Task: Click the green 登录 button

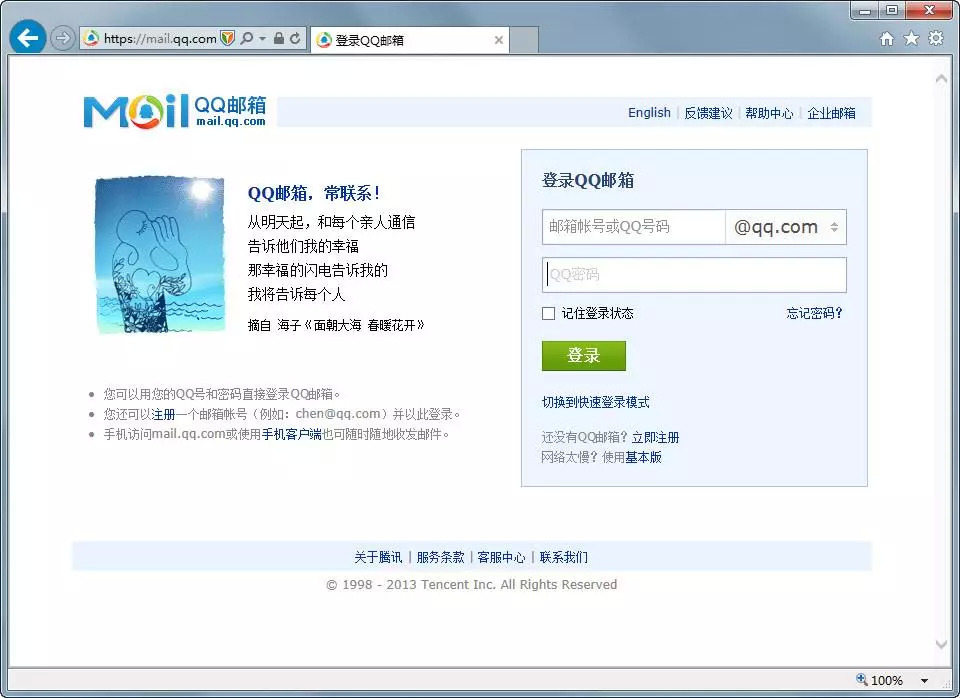Action: click(583, 356)
